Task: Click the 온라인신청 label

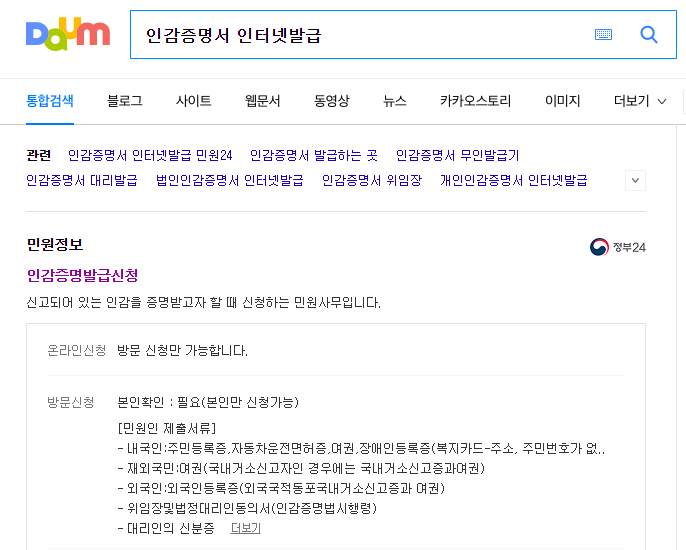Action: [77, 350]
